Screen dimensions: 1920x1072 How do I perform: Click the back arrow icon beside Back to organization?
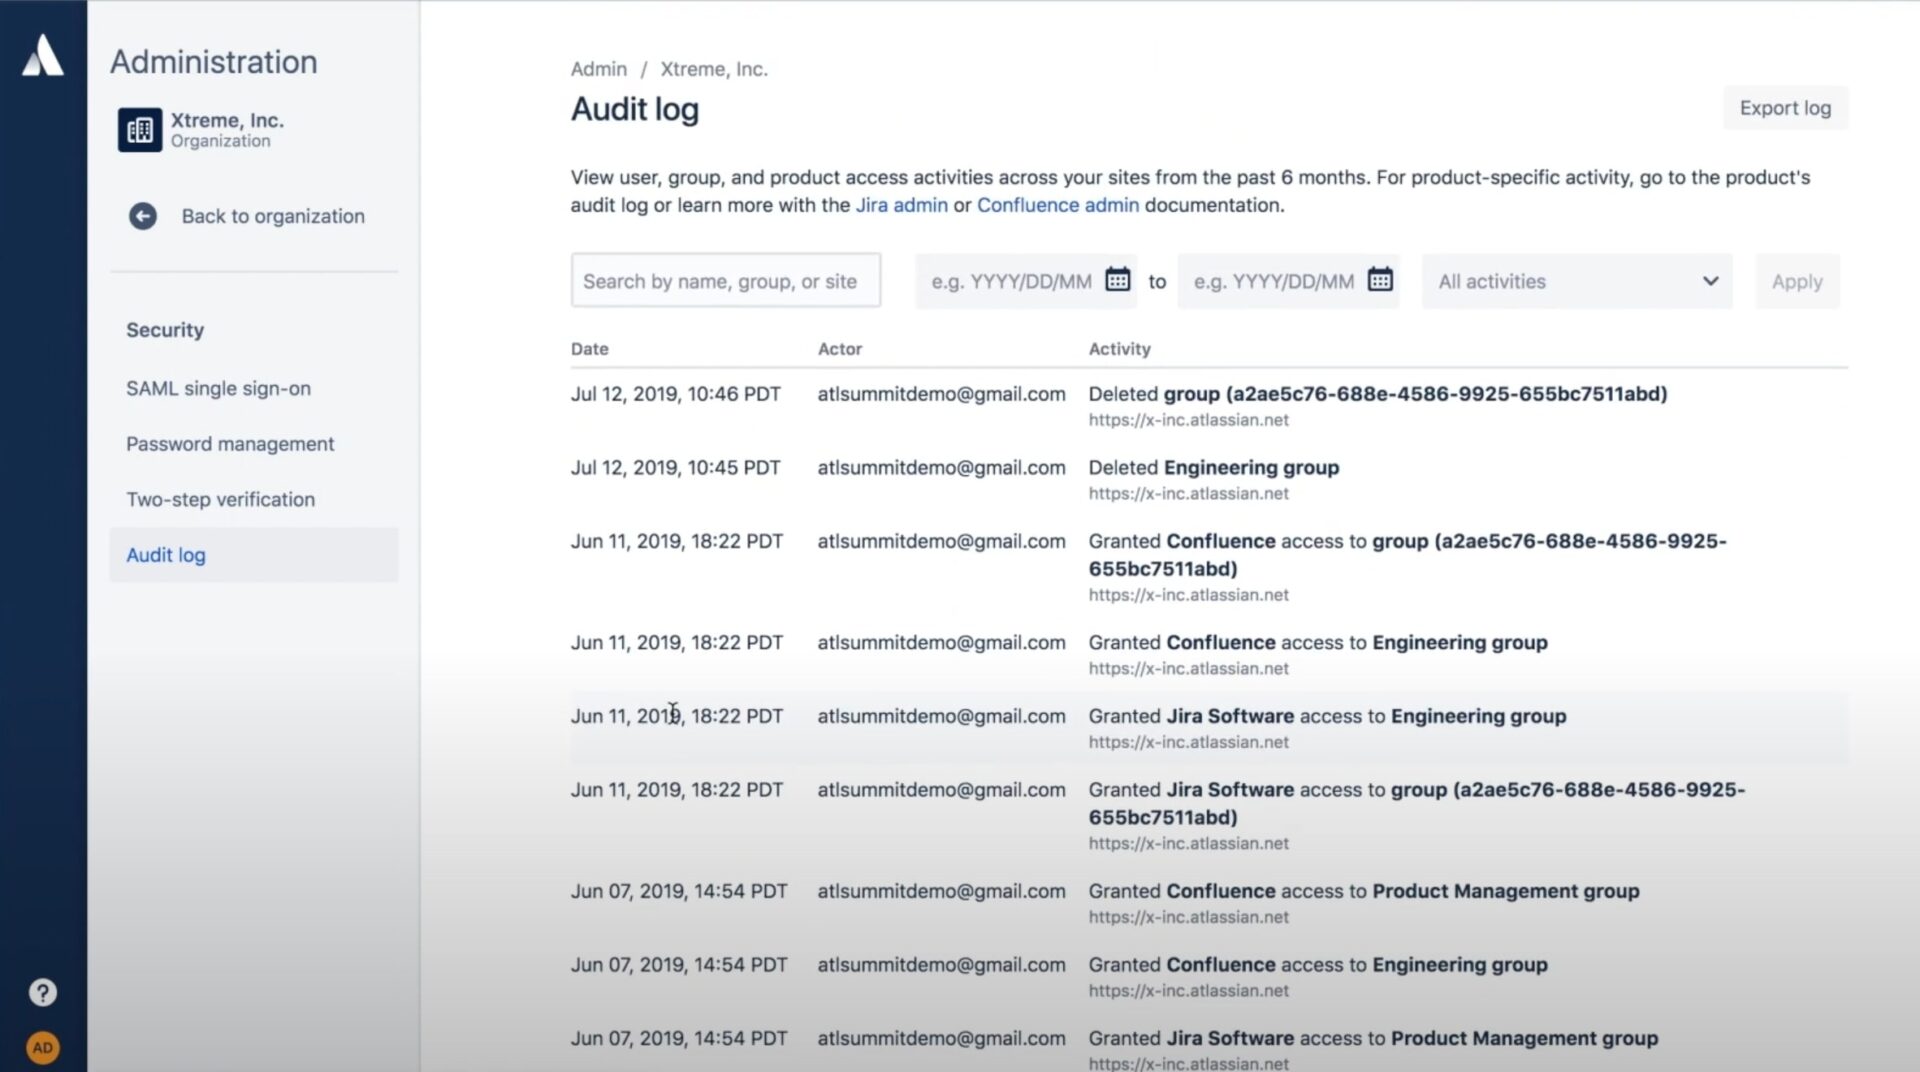(143, 216)
